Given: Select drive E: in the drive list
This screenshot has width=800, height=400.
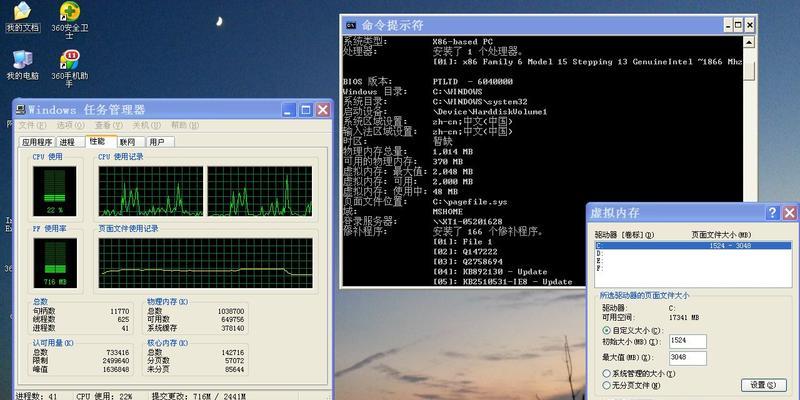Looking at the screenshot, I should click(x=693, y=260).
